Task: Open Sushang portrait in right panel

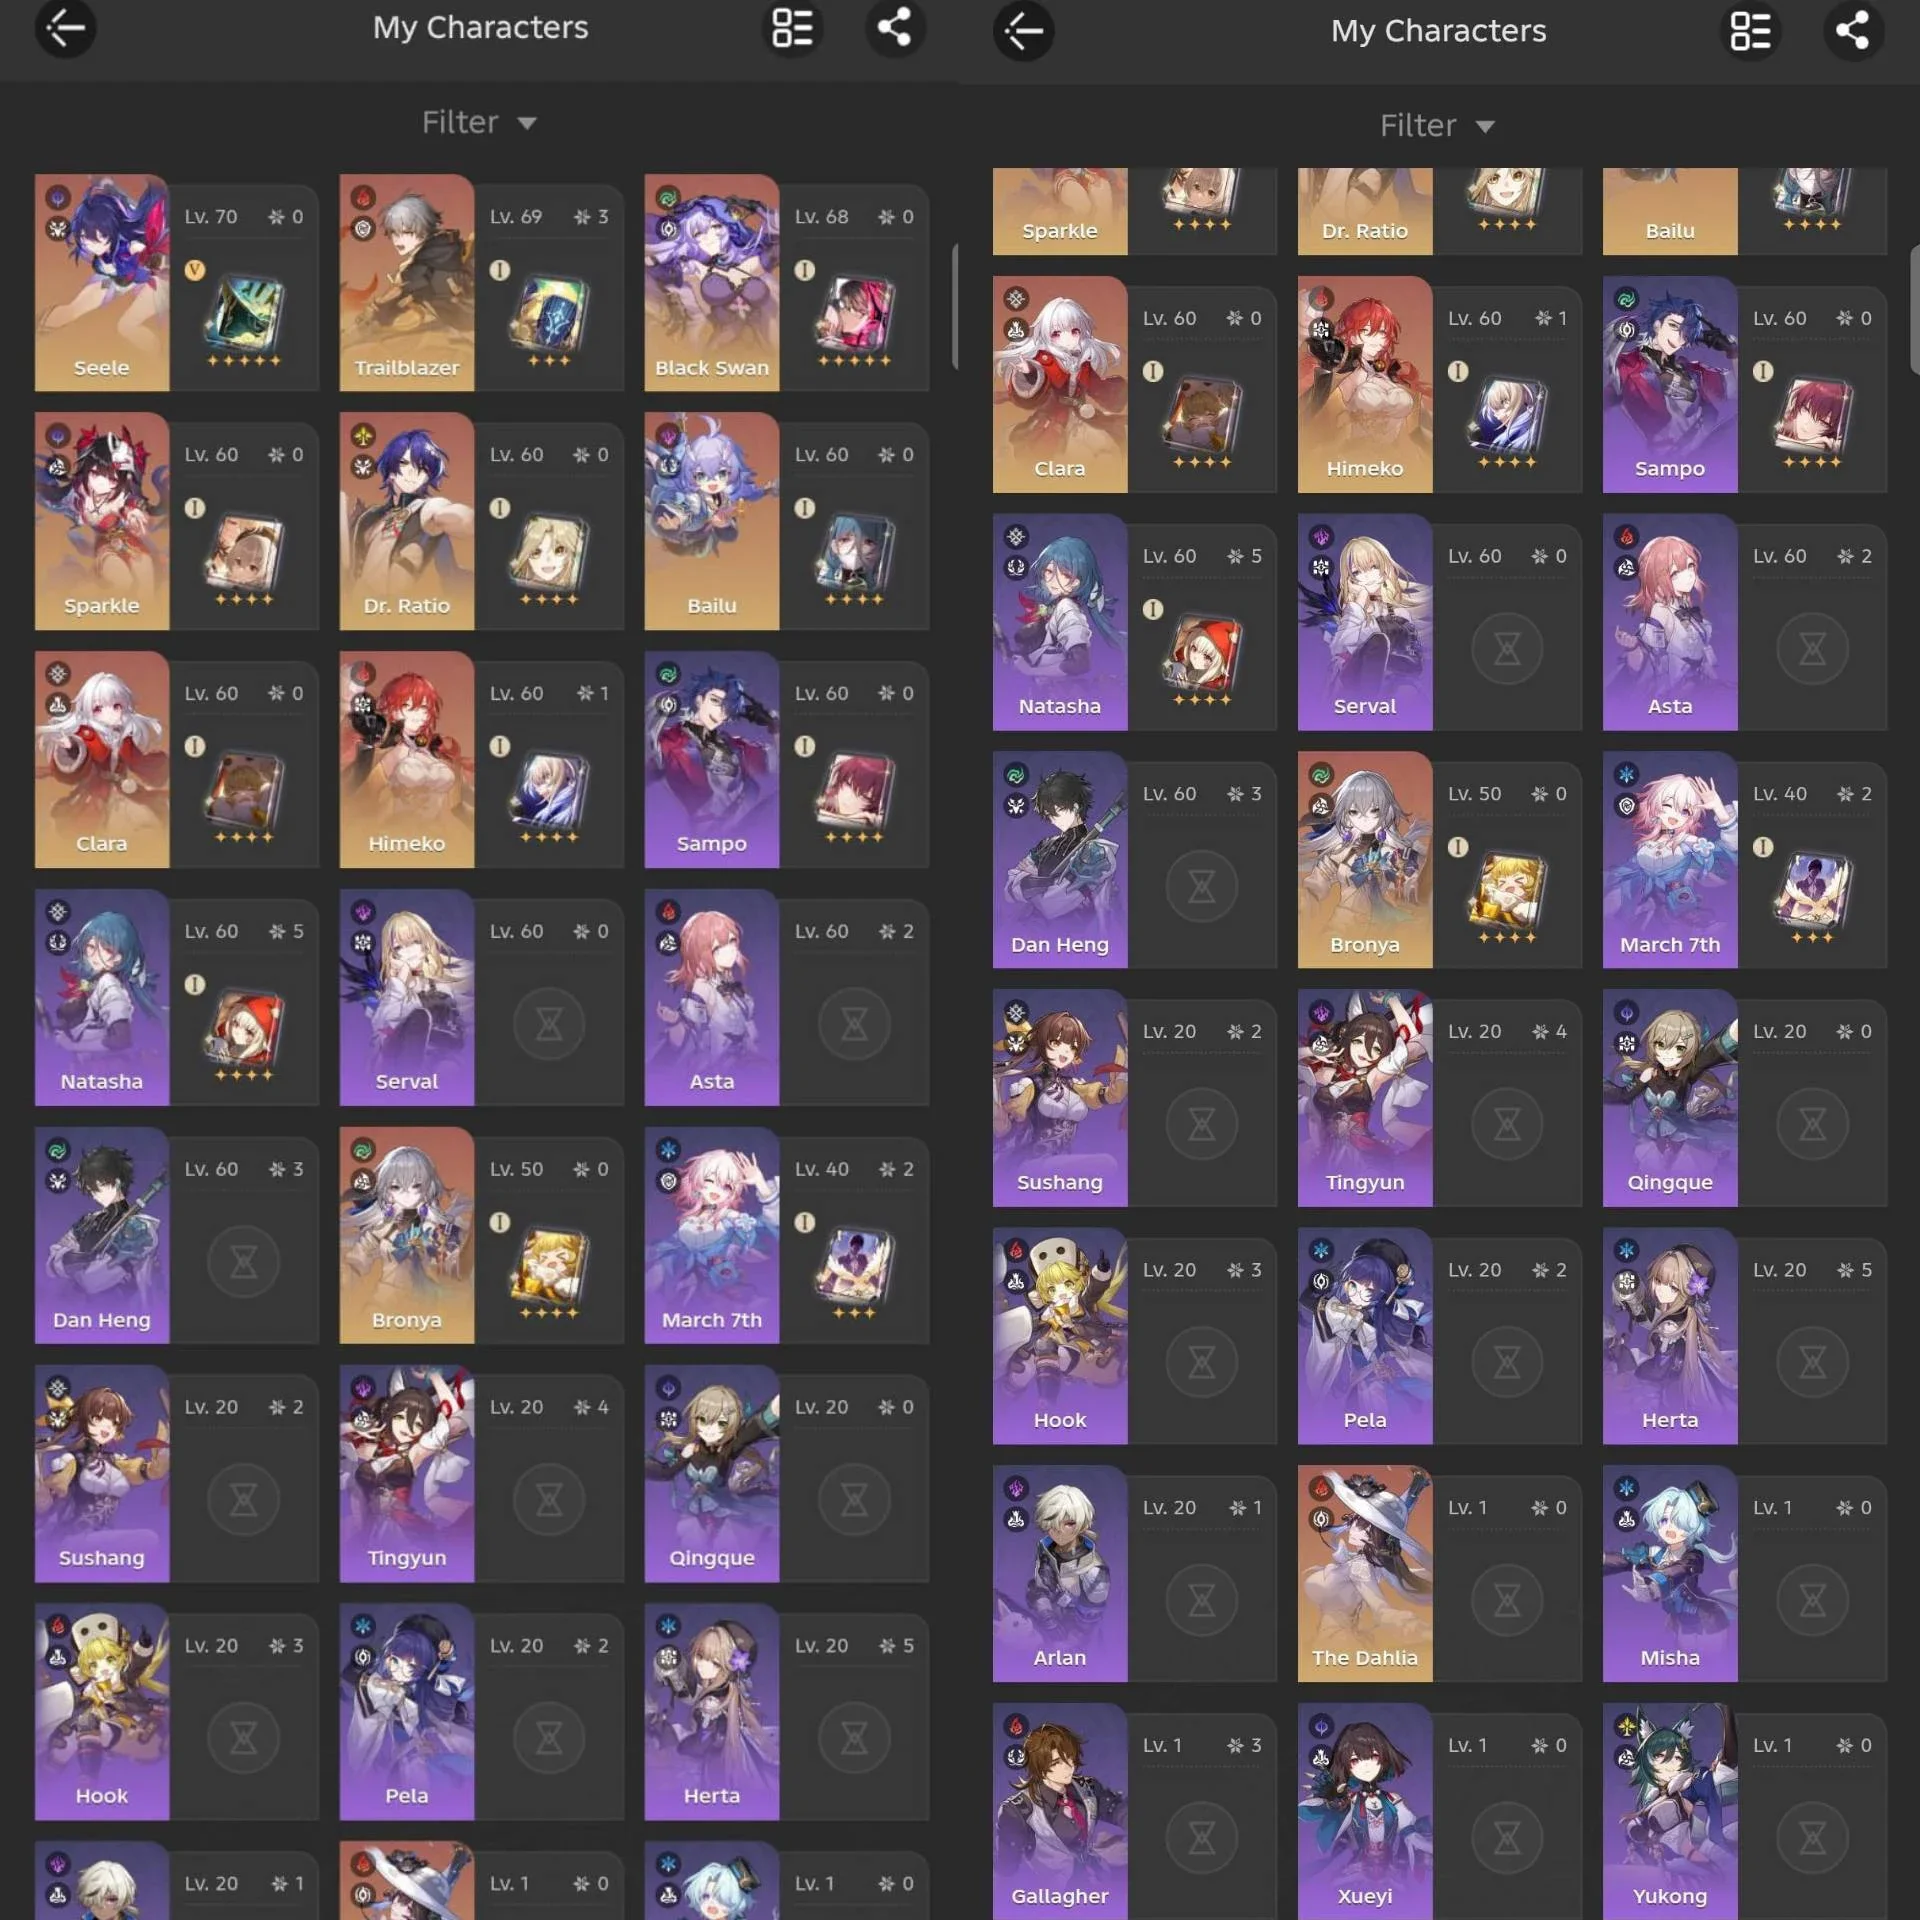Action: pyautogui.click(x=1060, y=1098)
